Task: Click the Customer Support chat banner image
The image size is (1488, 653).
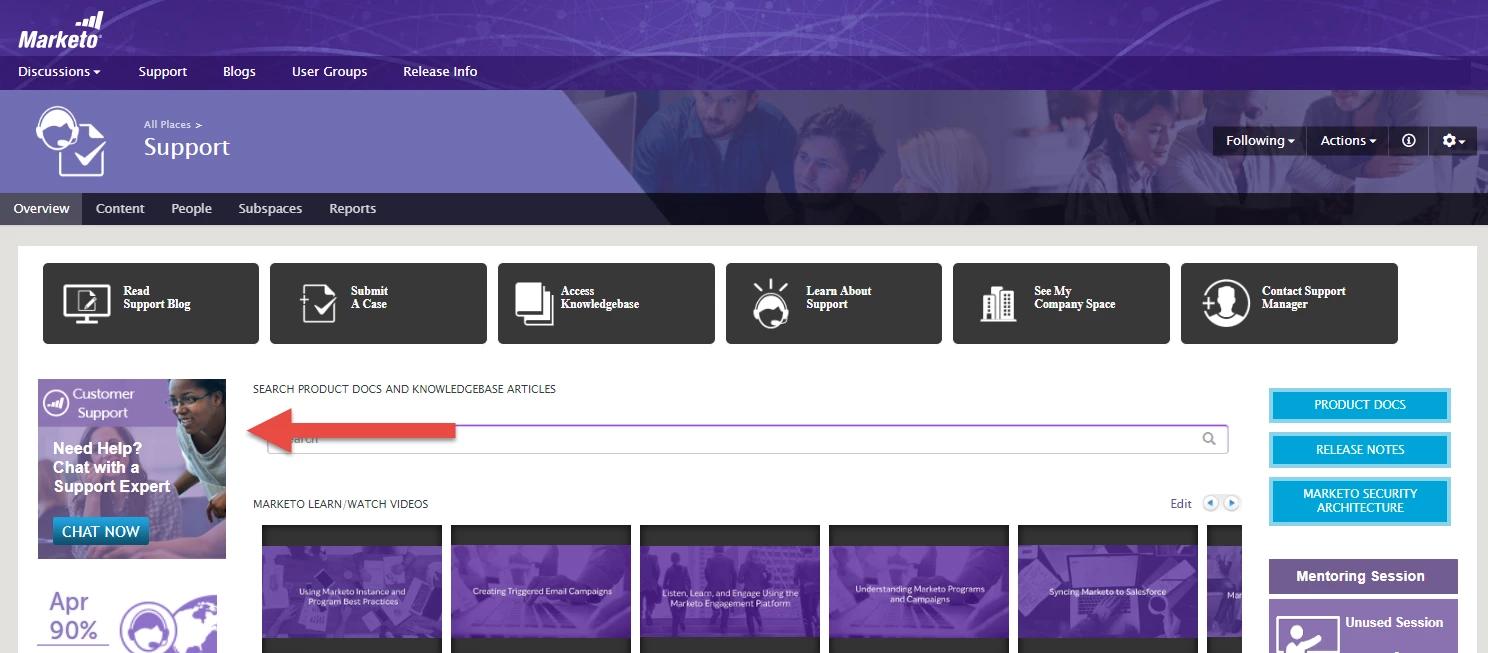Action: coord(132,469)
